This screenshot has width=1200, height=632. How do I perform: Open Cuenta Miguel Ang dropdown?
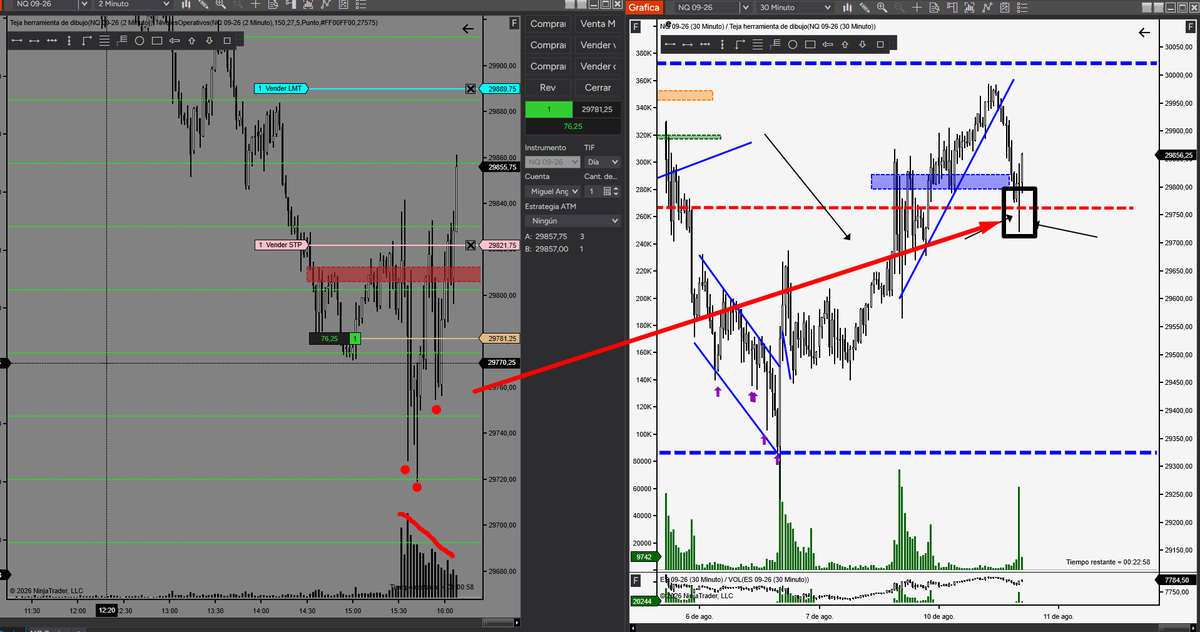(x=552, y=191)
